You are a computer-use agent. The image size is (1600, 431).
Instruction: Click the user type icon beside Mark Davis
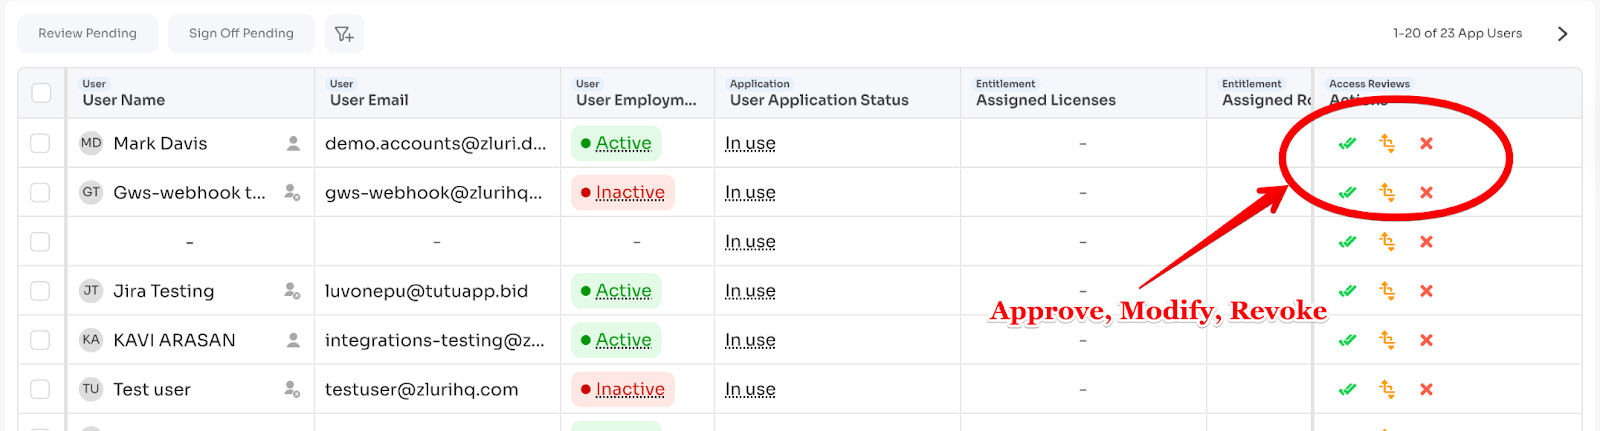click(293, 143)
